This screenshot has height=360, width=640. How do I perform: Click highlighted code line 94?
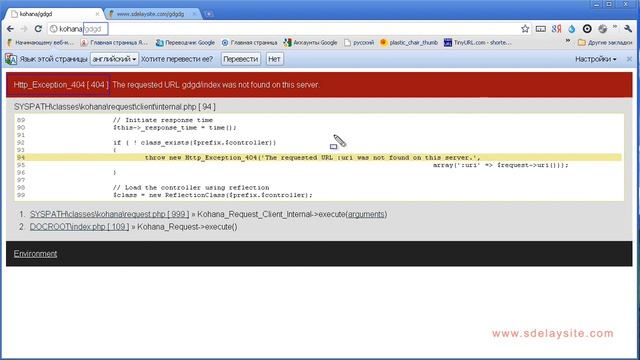click(319, 158)
